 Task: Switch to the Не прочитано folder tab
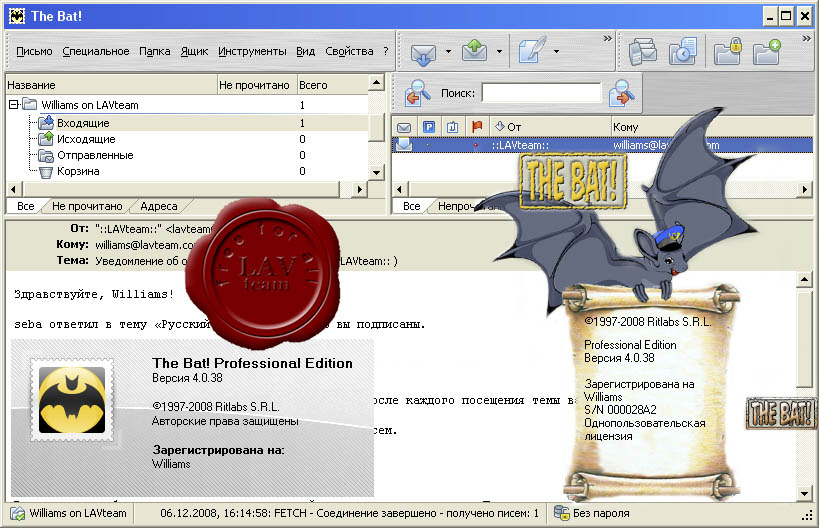point(87,206)
